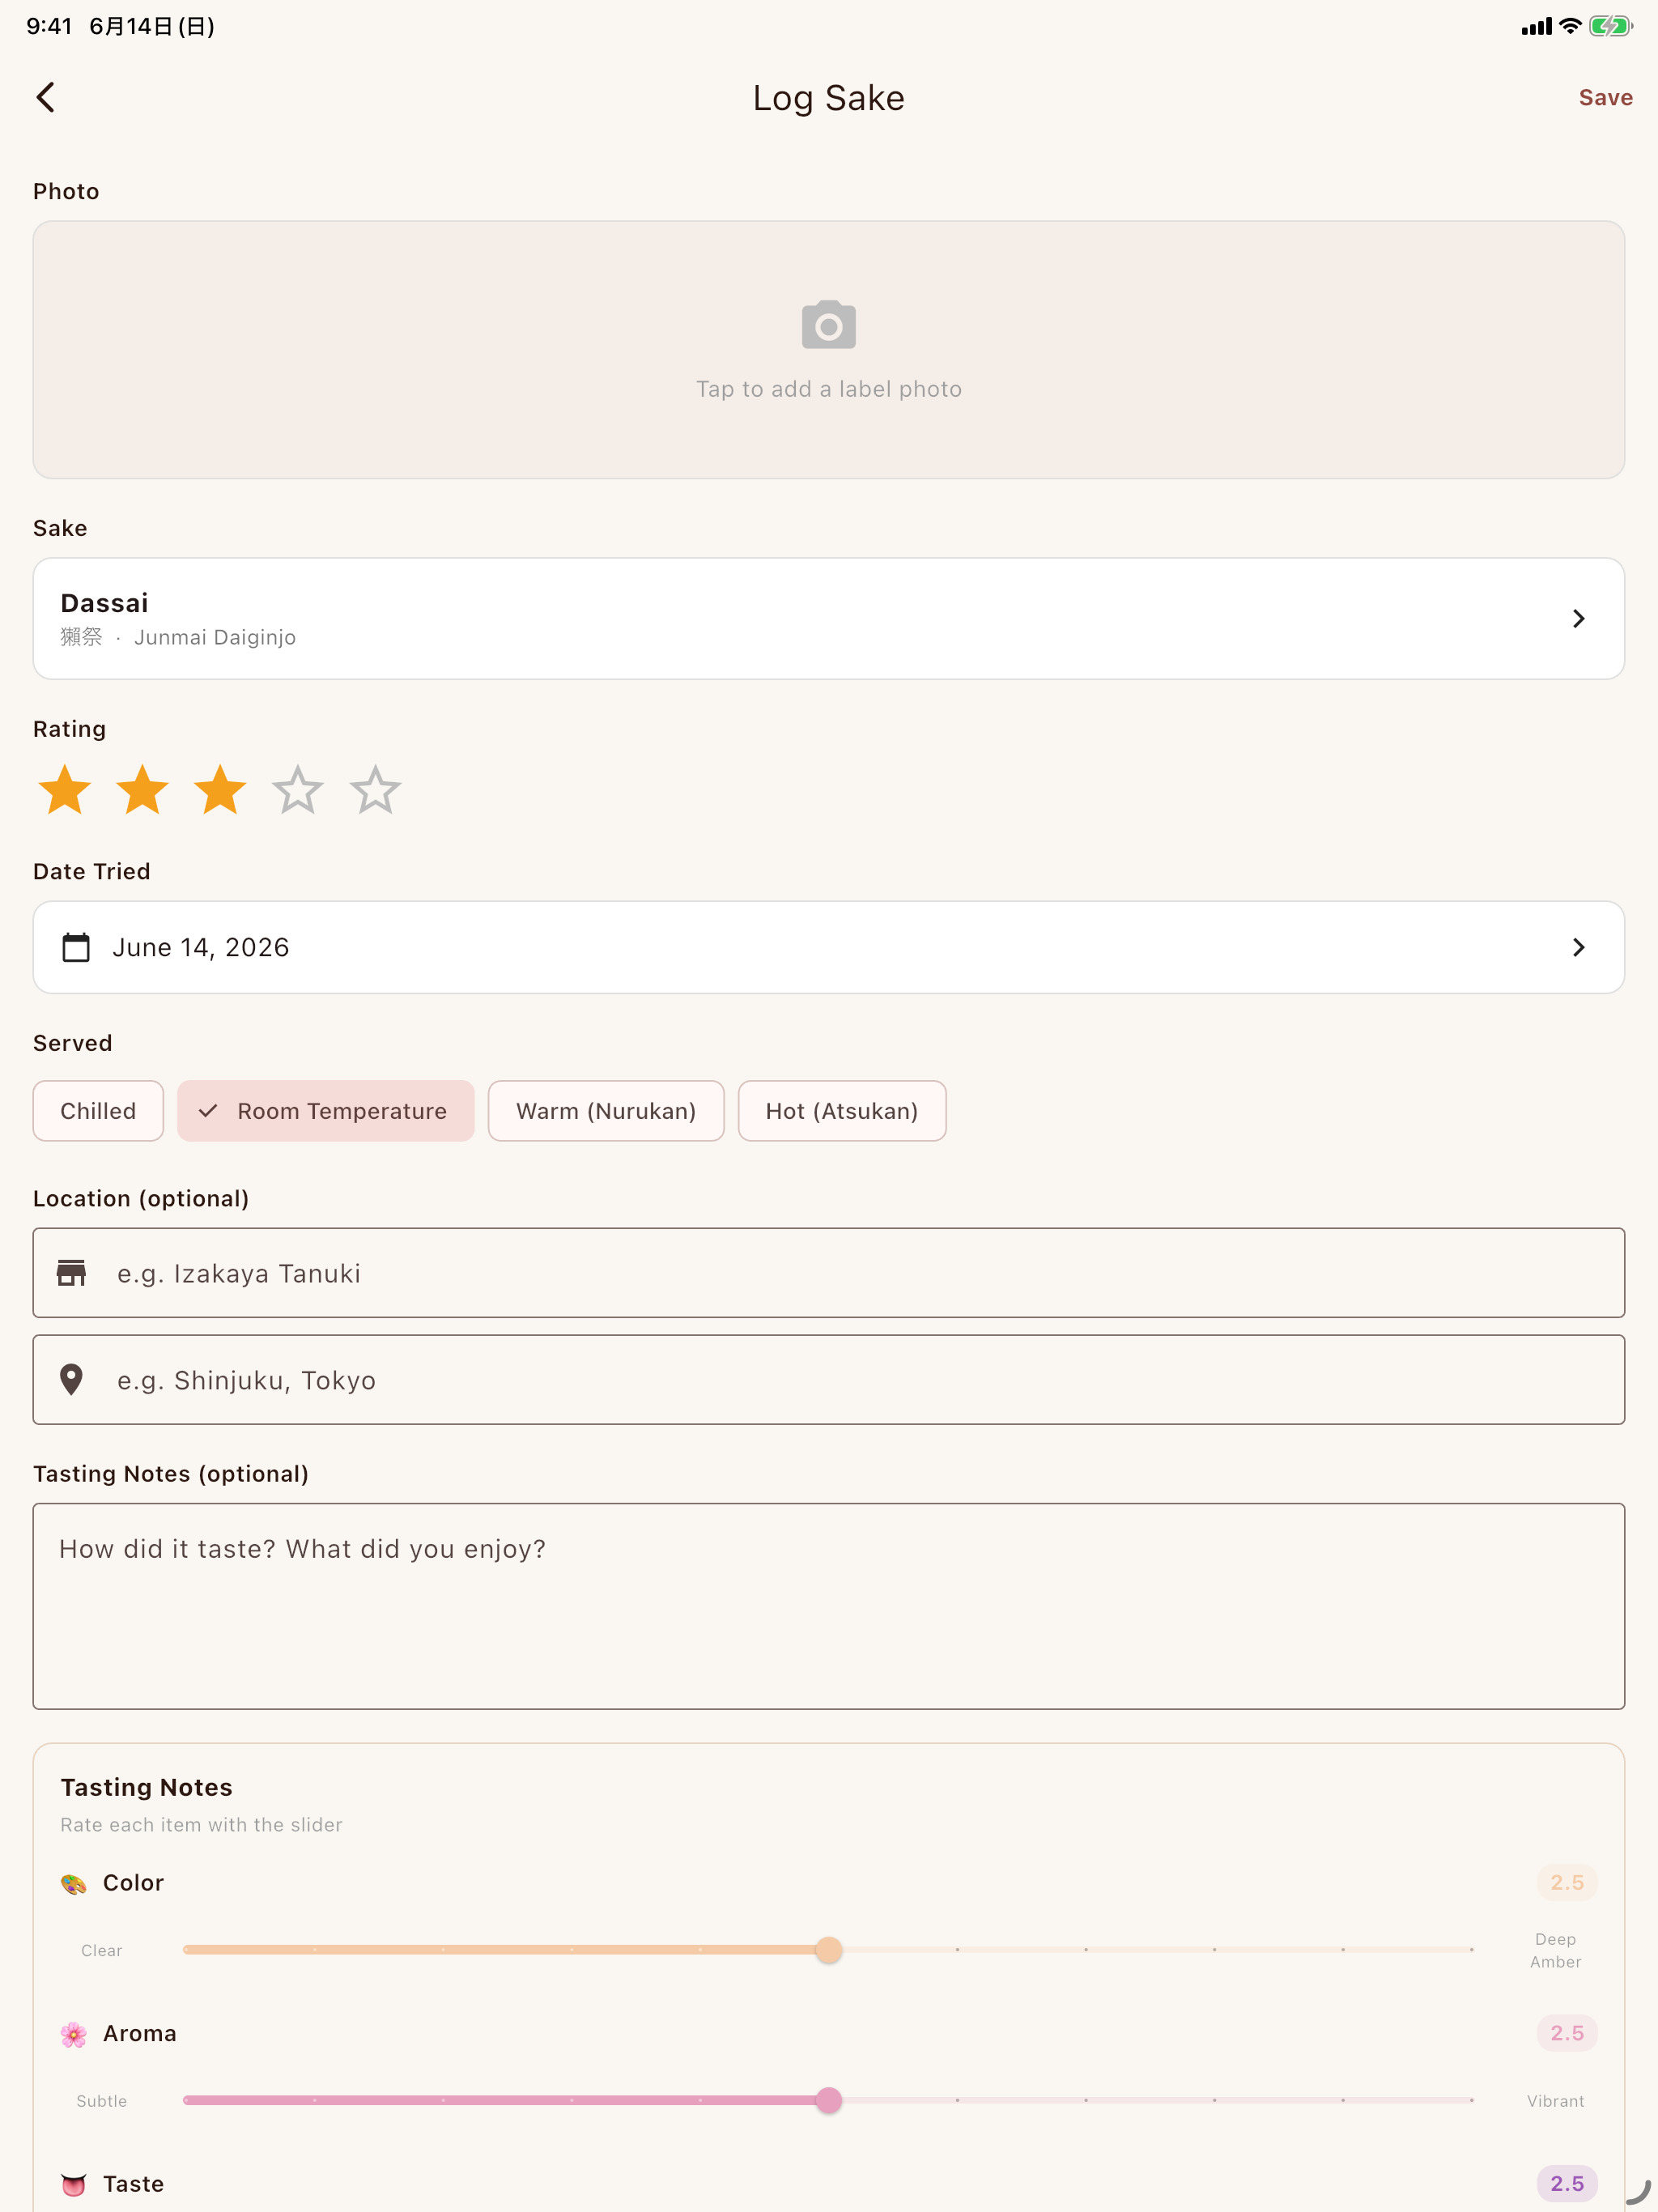Click the calendar icon in Date Tried

click(x=76, y=947)
